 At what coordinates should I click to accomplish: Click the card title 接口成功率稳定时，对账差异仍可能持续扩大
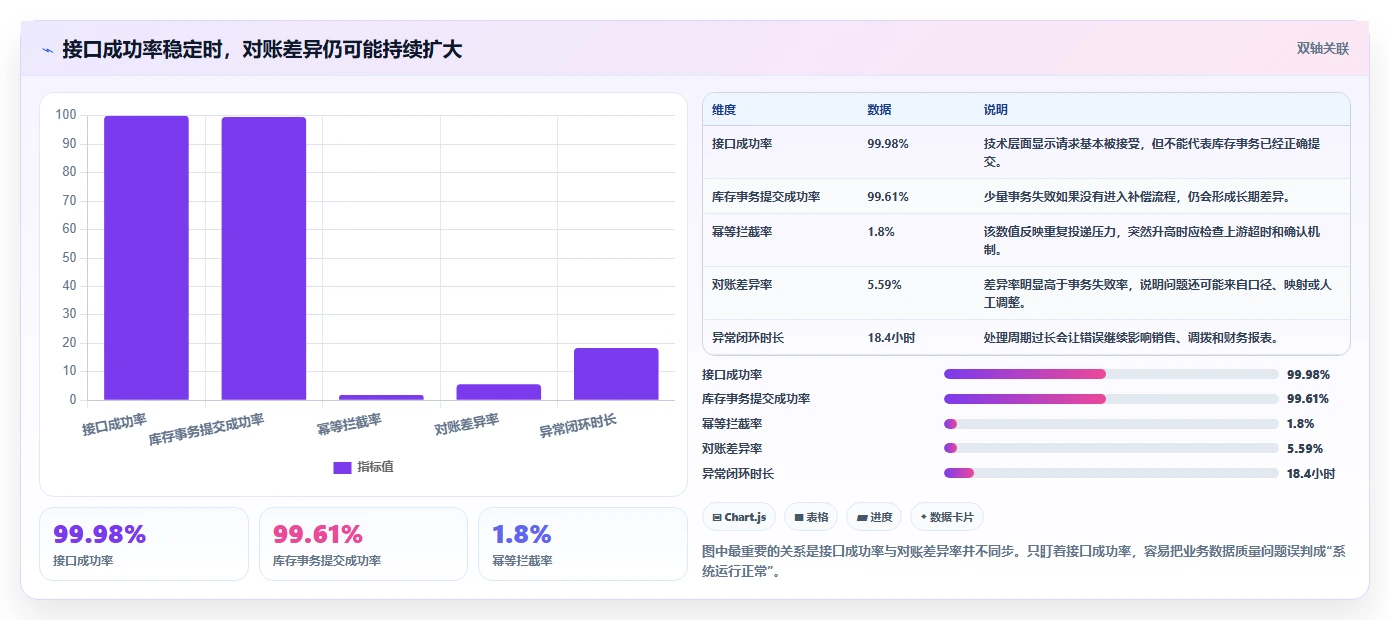pyautogui.click(x=262, y=49)
